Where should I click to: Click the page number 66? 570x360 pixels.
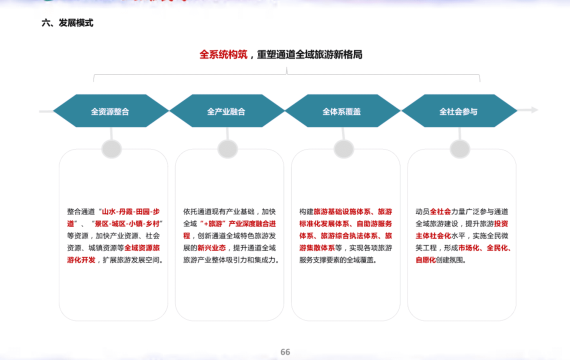(285, 352)
